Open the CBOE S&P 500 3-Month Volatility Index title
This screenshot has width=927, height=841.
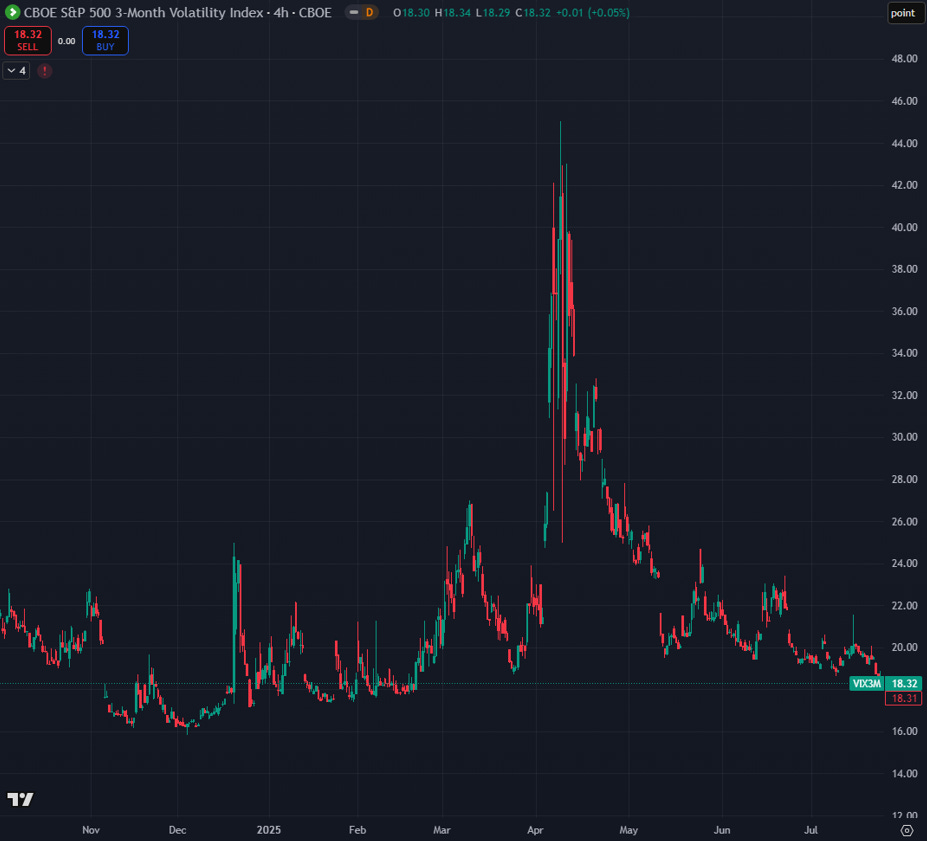[177, 12]
